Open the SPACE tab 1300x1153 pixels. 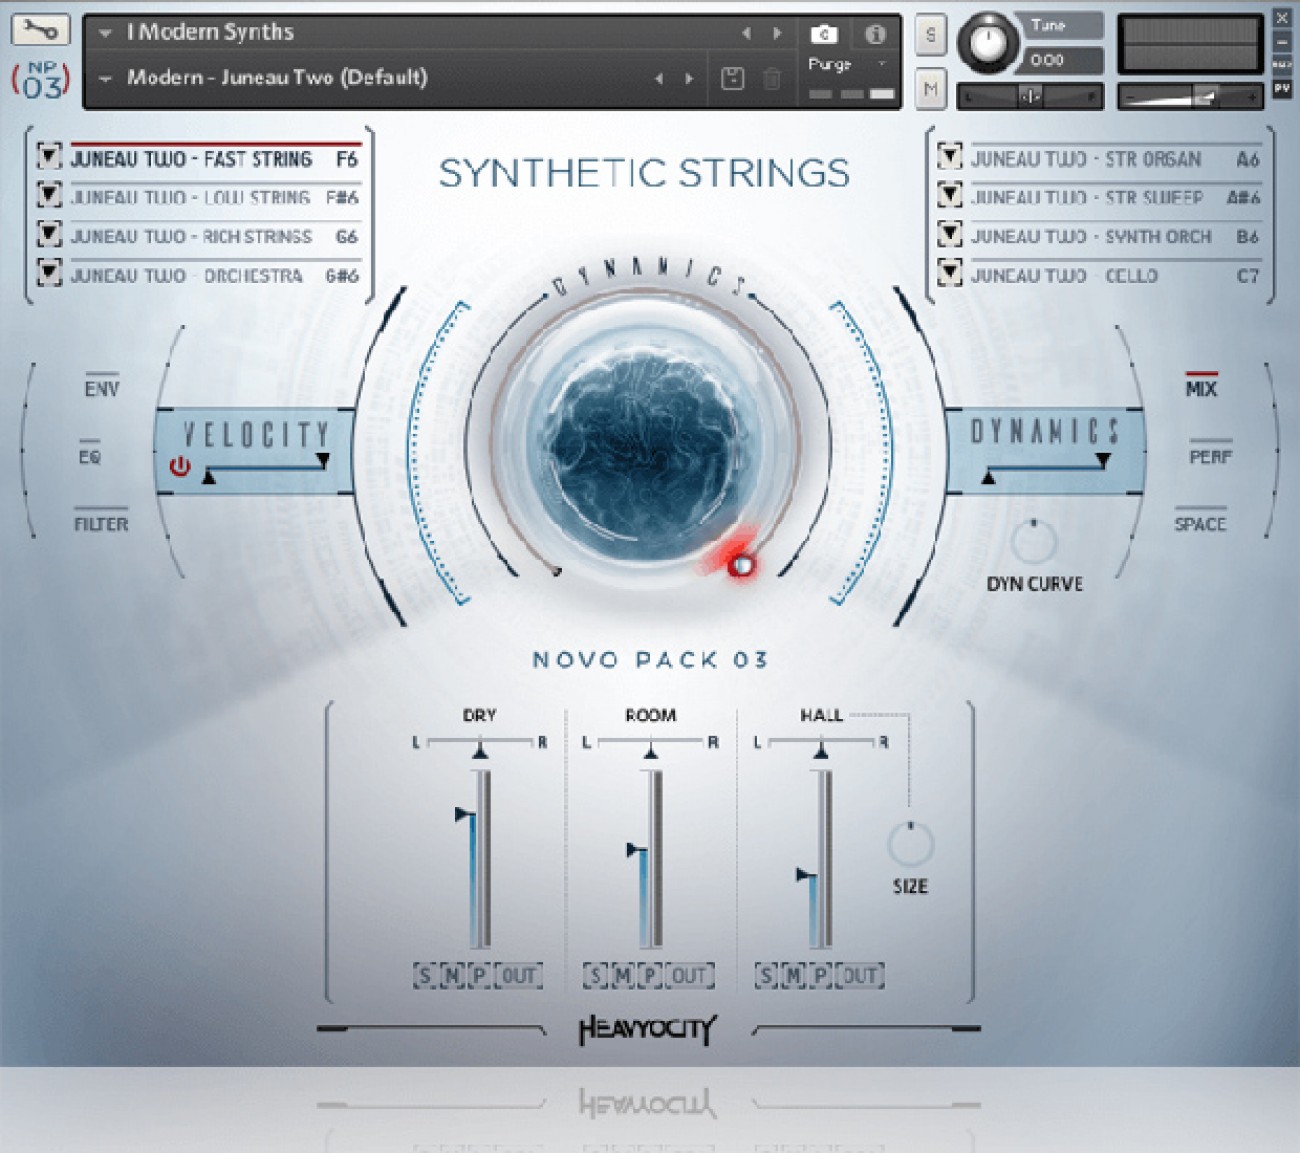coord(1199,524)
